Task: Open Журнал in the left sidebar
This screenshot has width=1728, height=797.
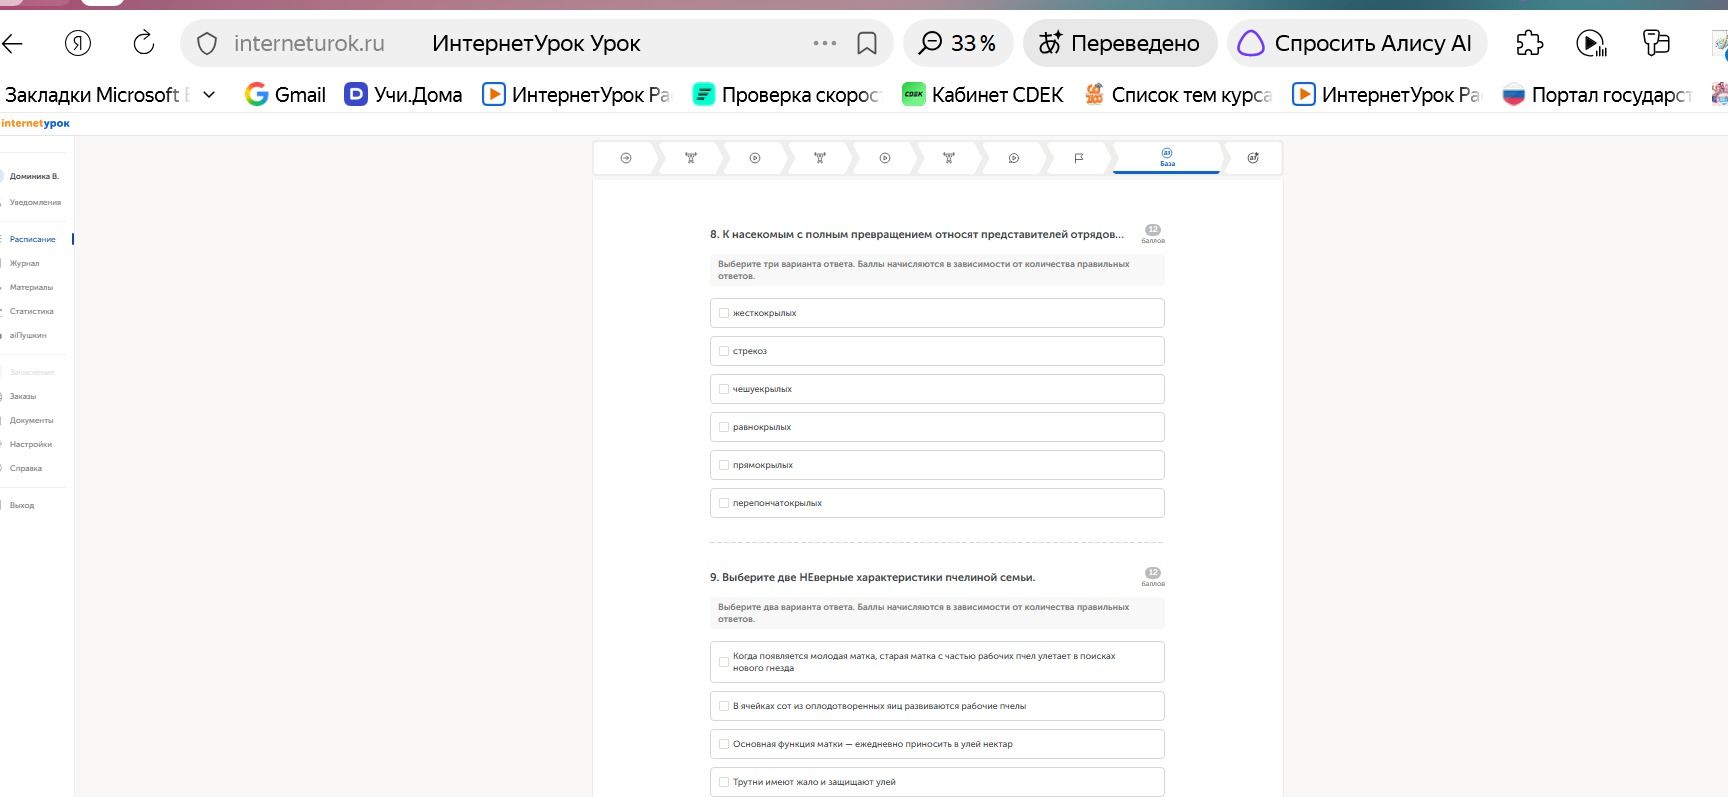Action: tap(25, 263)
